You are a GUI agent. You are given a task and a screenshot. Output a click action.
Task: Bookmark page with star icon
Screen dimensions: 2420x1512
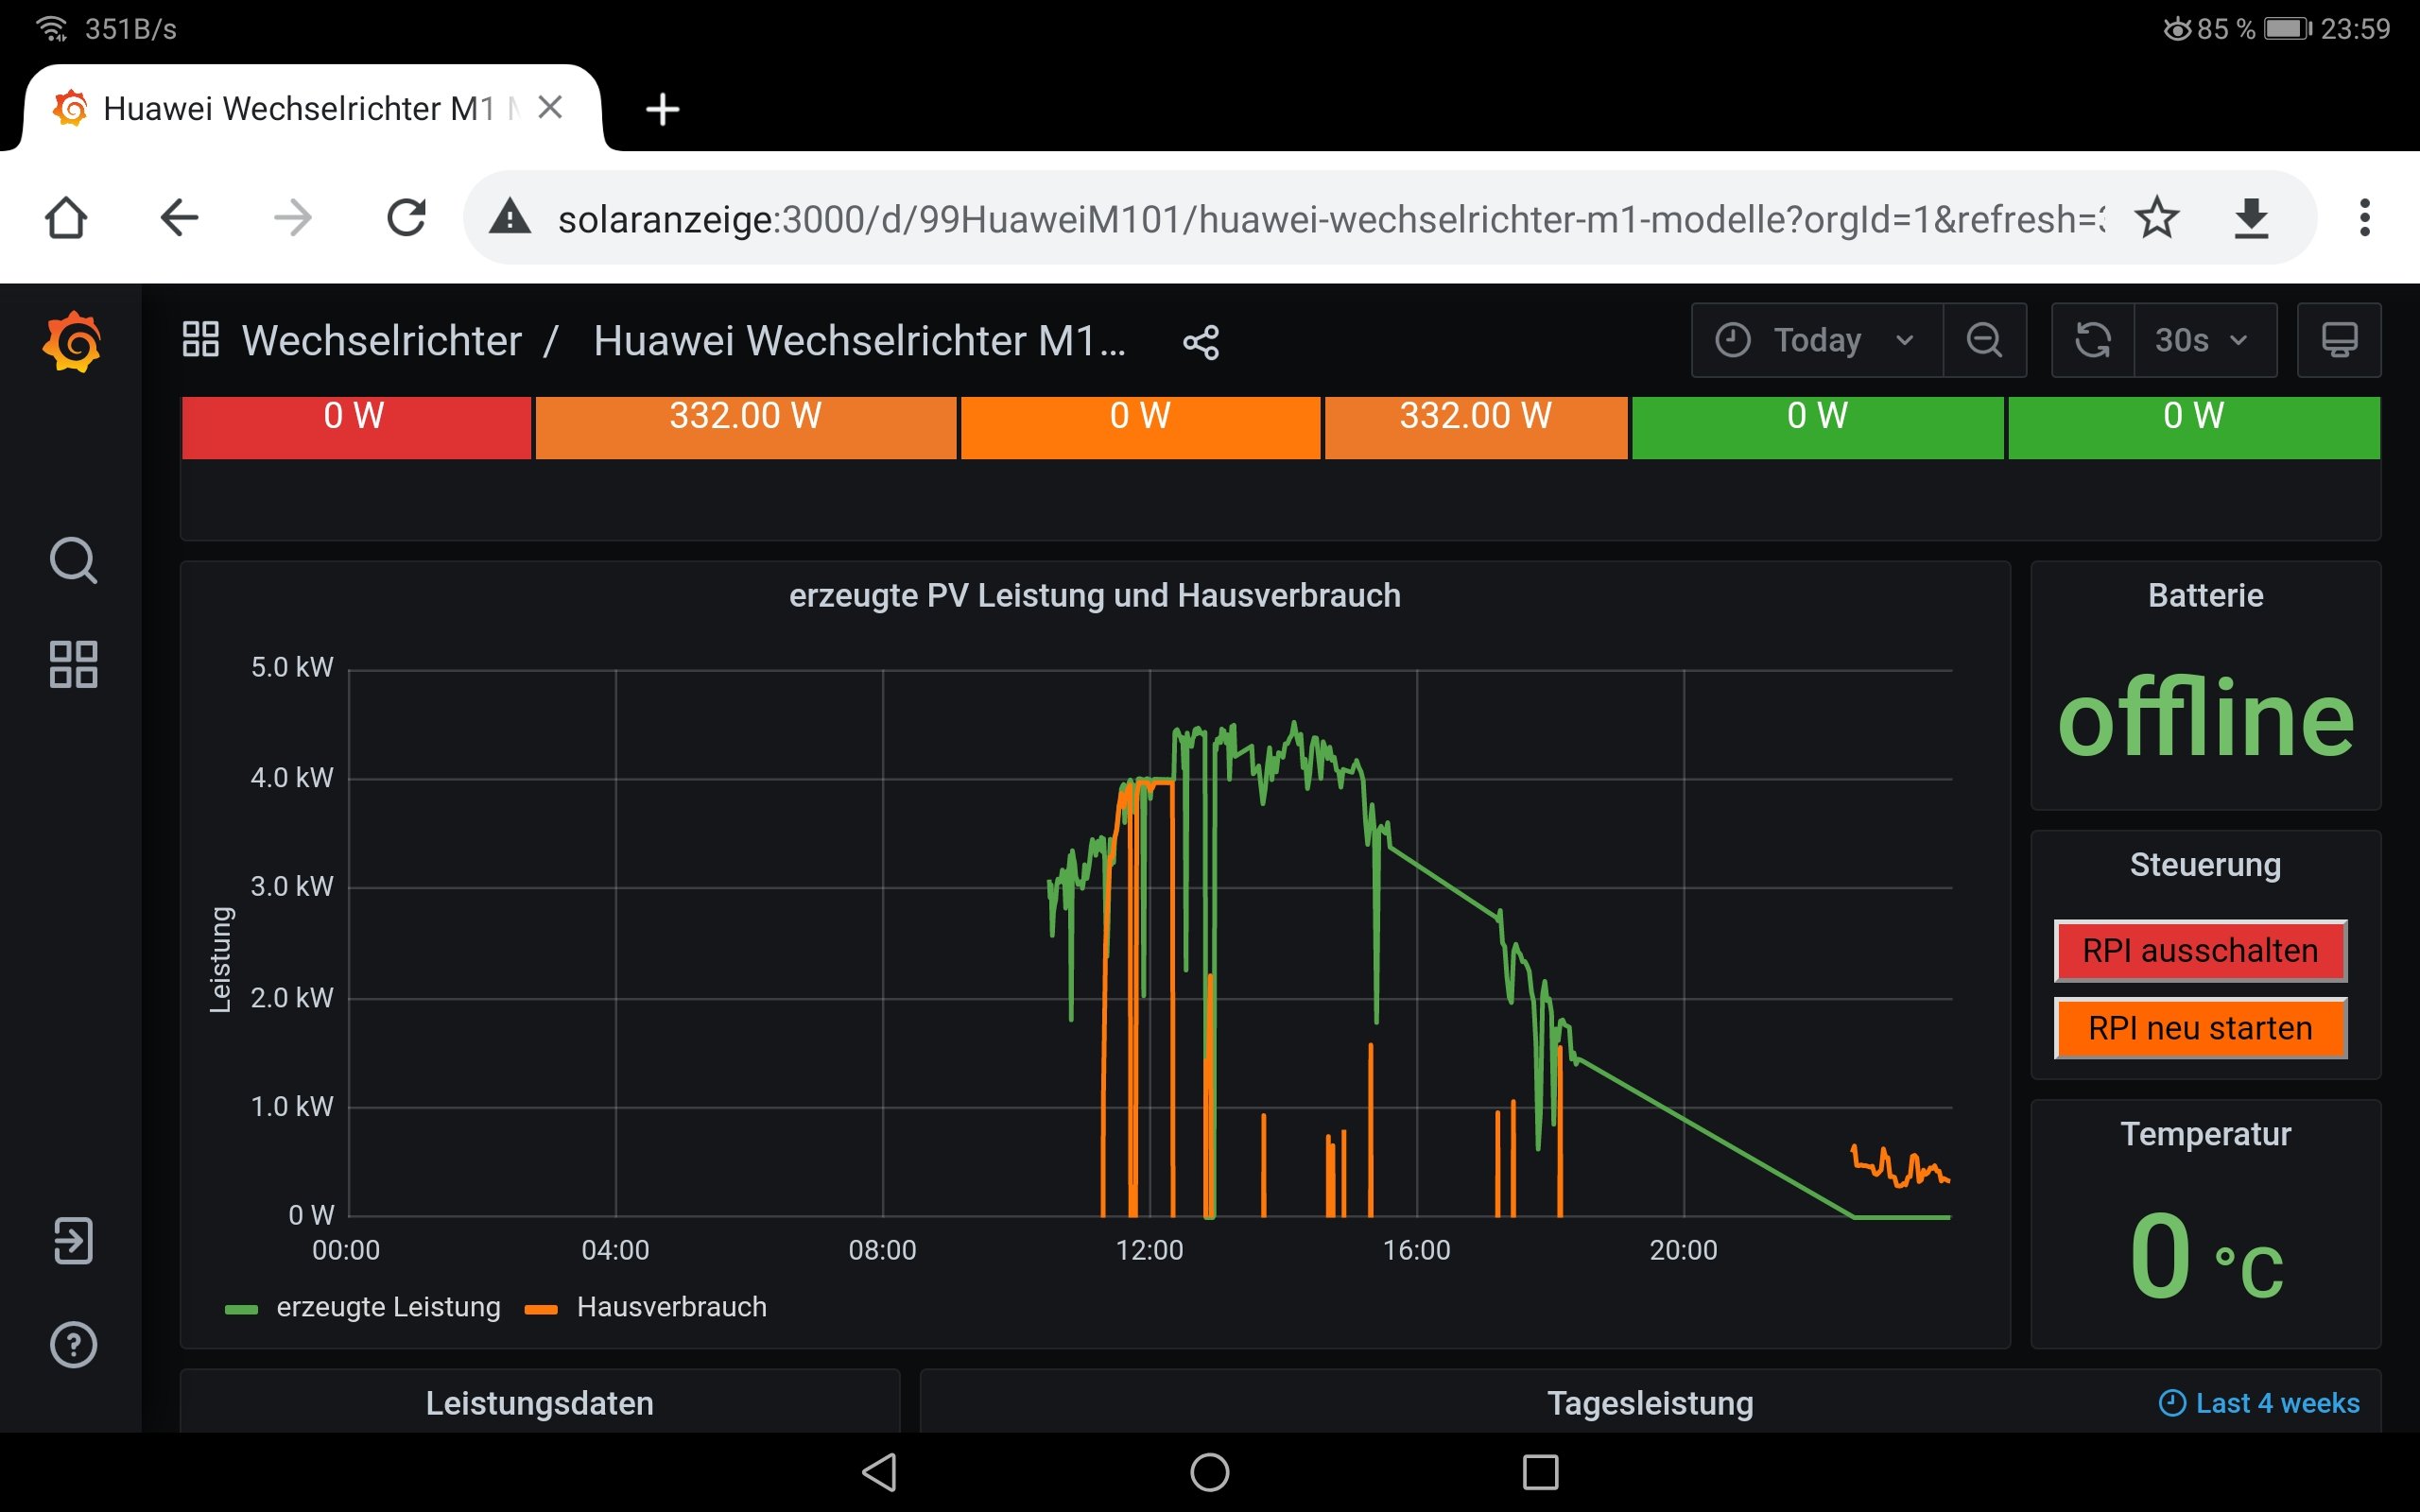pyautogui.click(x=2156, y=218)
